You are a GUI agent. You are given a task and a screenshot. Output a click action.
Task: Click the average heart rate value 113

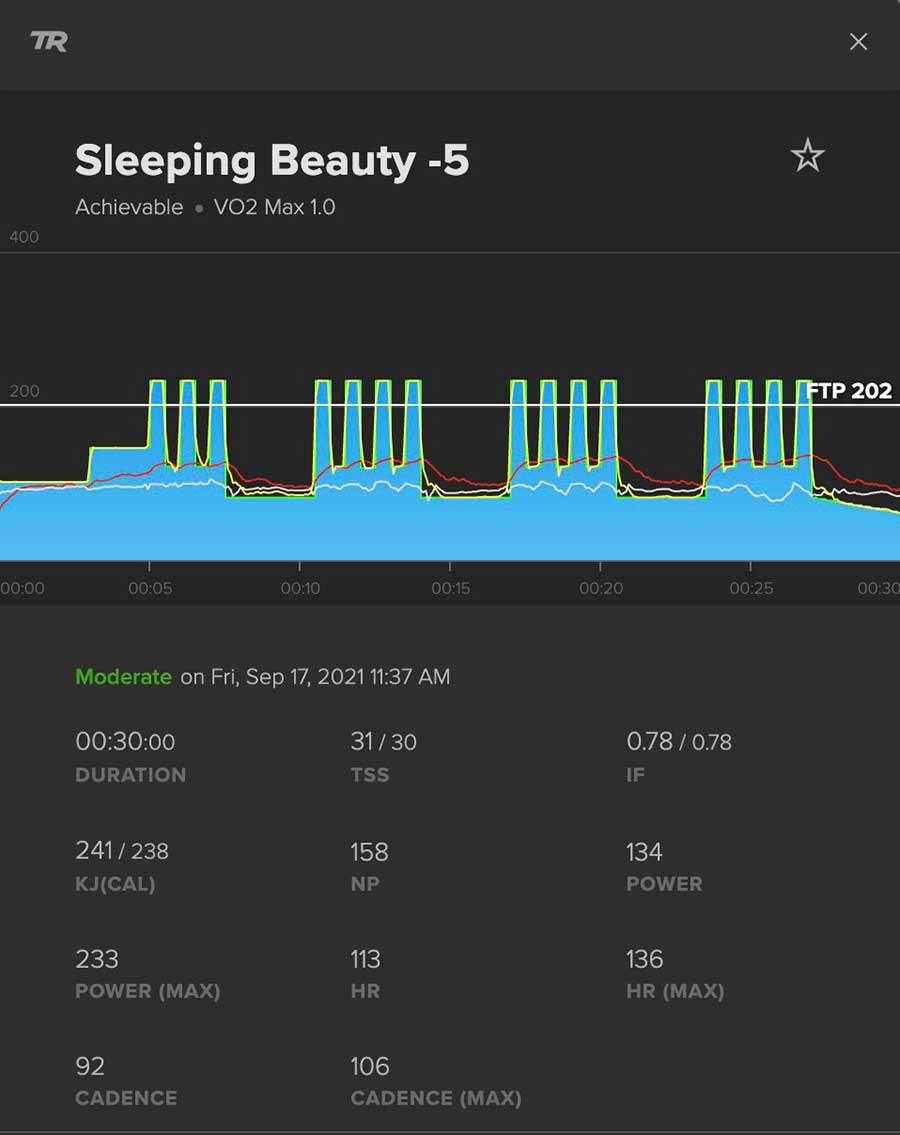coord(365,959)
